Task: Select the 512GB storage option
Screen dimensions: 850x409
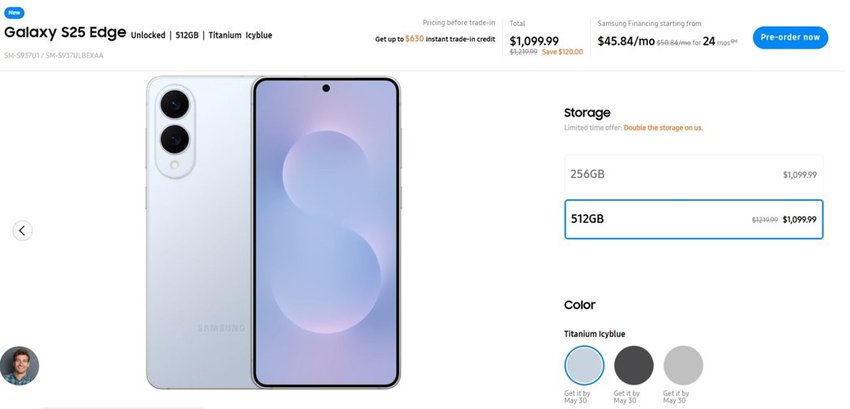Action: coord(693,219)
